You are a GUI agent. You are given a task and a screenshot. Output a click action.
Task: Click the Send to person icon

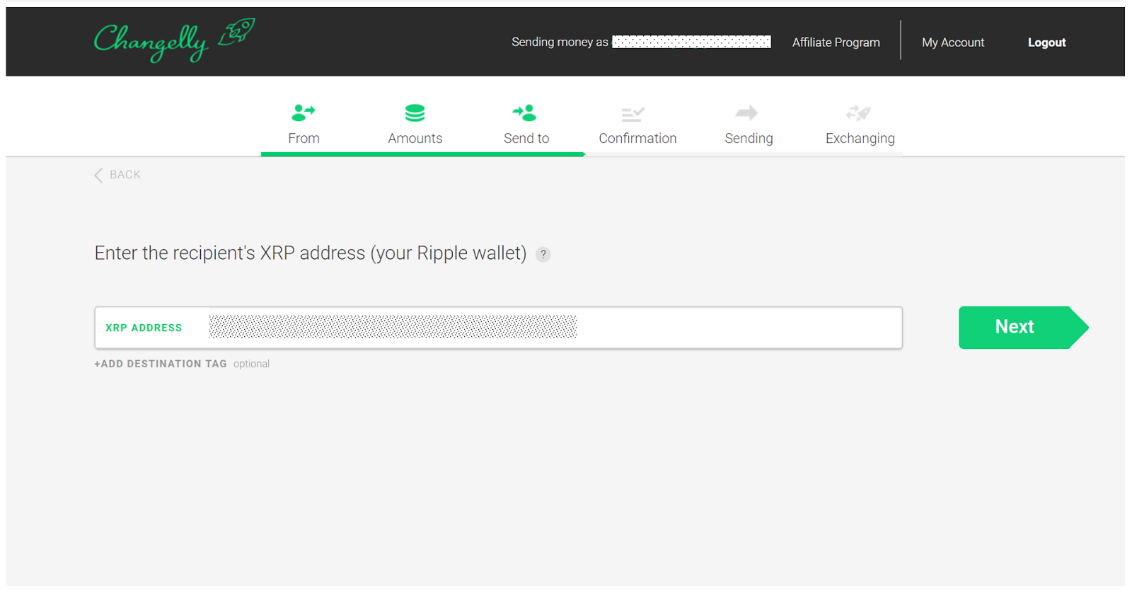[x=525, y=113]
